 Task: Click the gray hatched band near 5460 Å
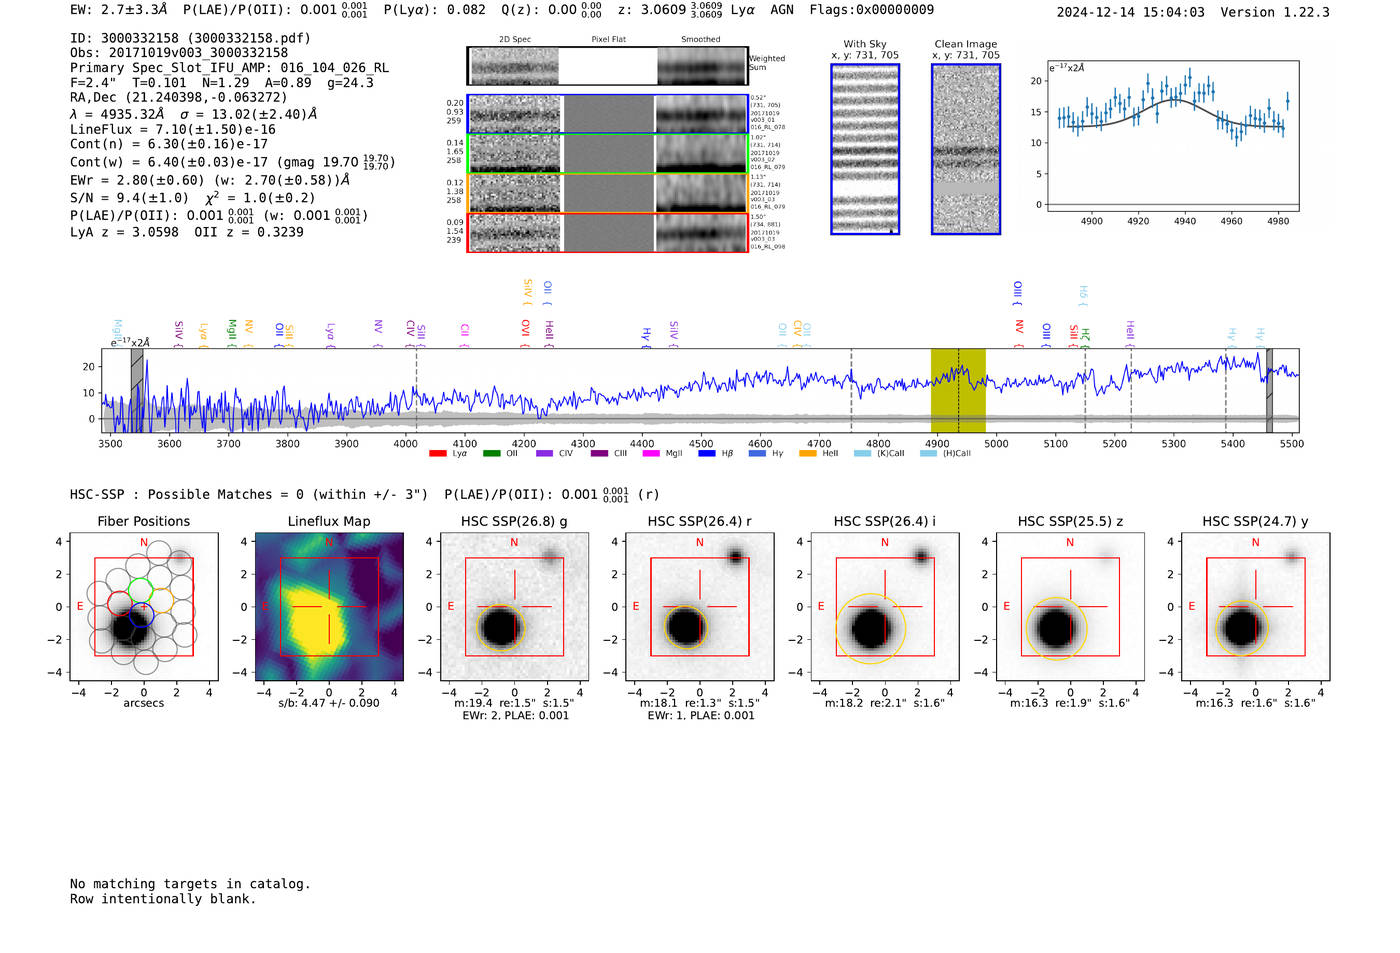pyautogui.click(x=1269, y=390)
